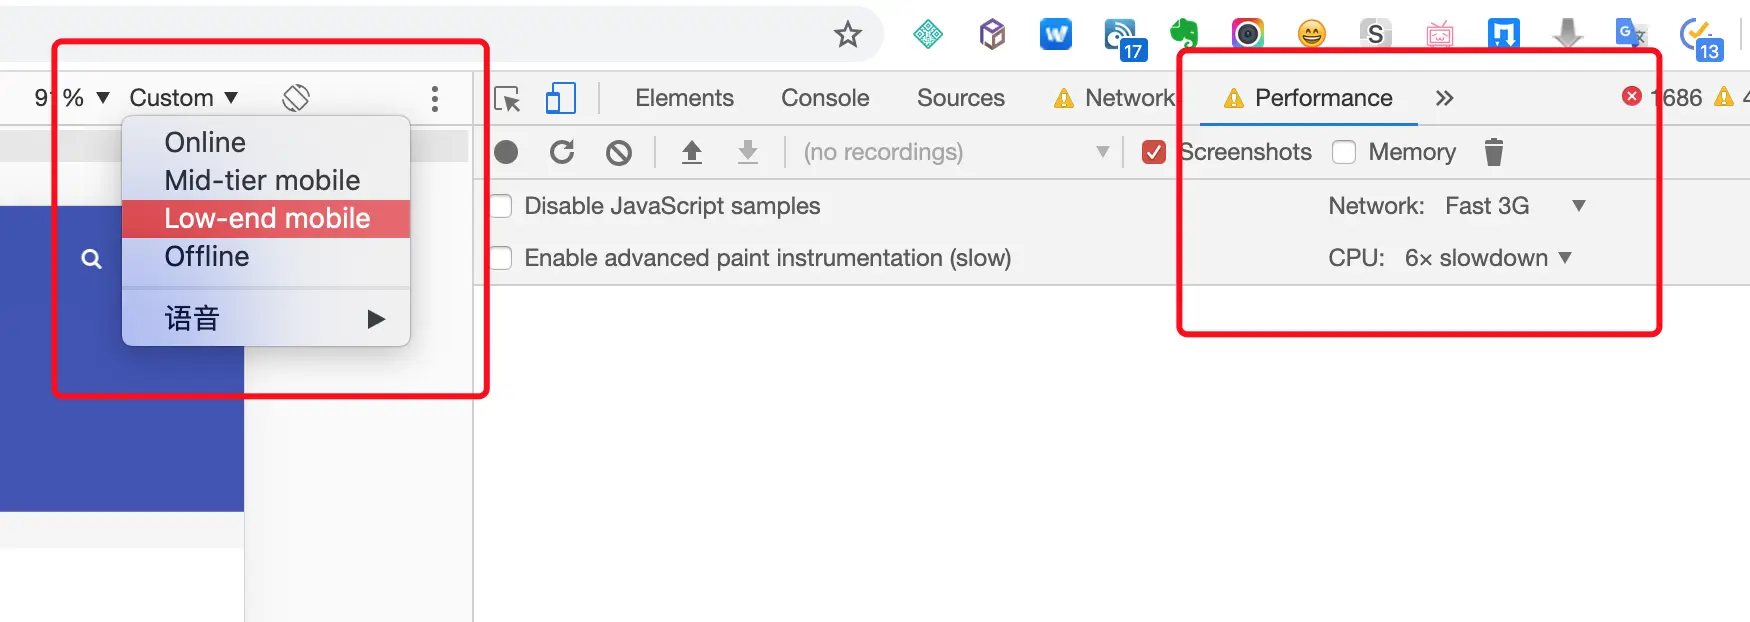Bookmark the page with the star icon
This screenshot has height=622, width=1750.
click(x=848, y=35)
